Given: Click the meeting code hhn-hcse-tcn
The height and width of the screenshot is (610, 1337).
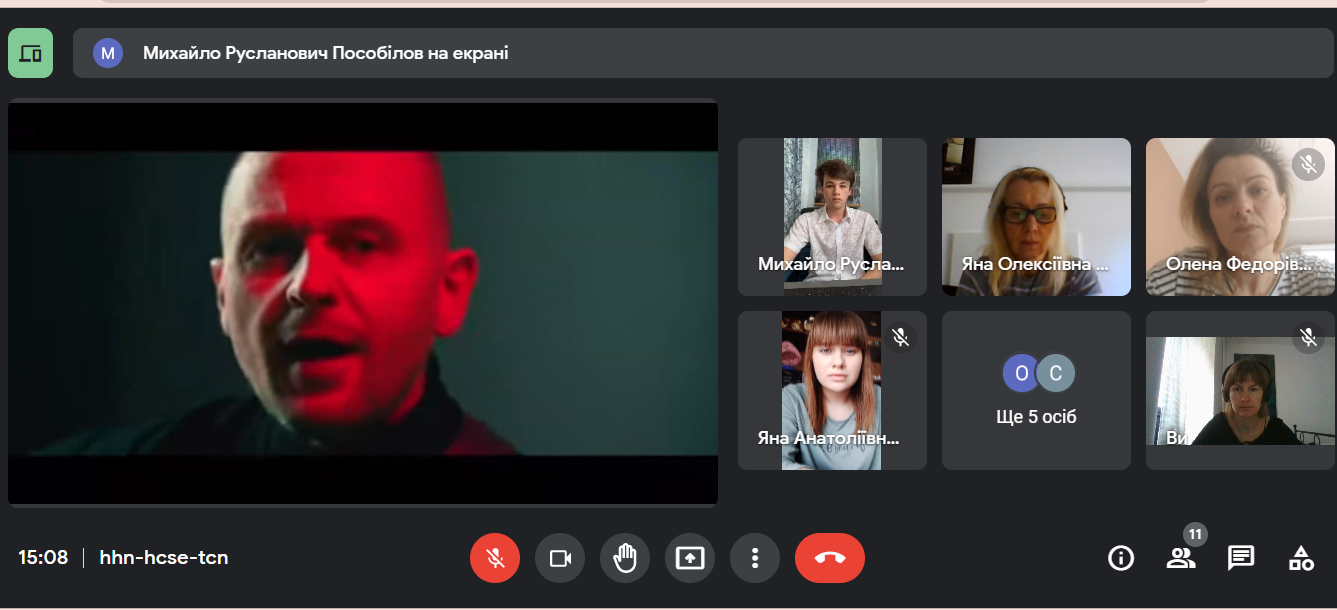Looking at the screenshot, I should (164, 558).
